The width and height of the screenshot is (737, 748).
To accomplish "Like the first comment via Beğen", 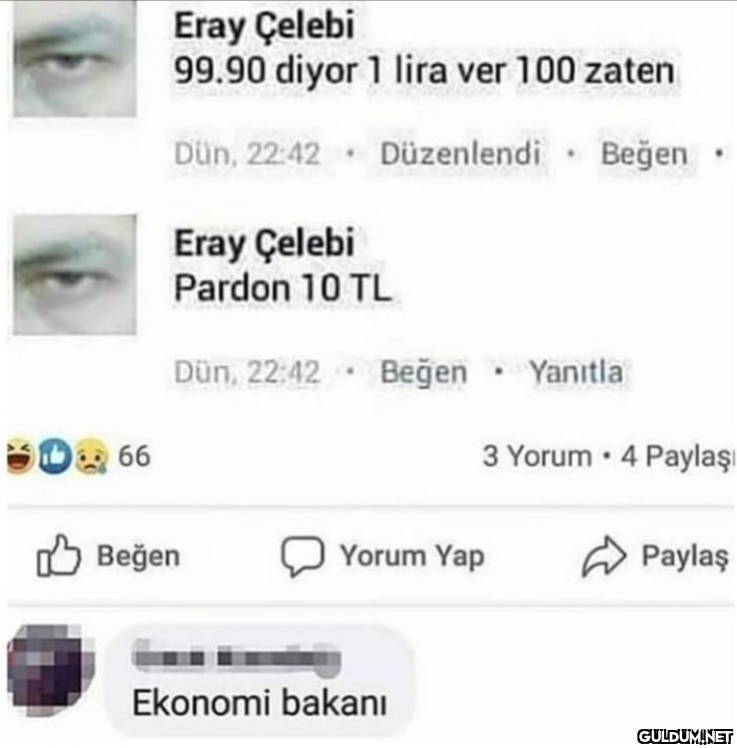I will point(644,154).
